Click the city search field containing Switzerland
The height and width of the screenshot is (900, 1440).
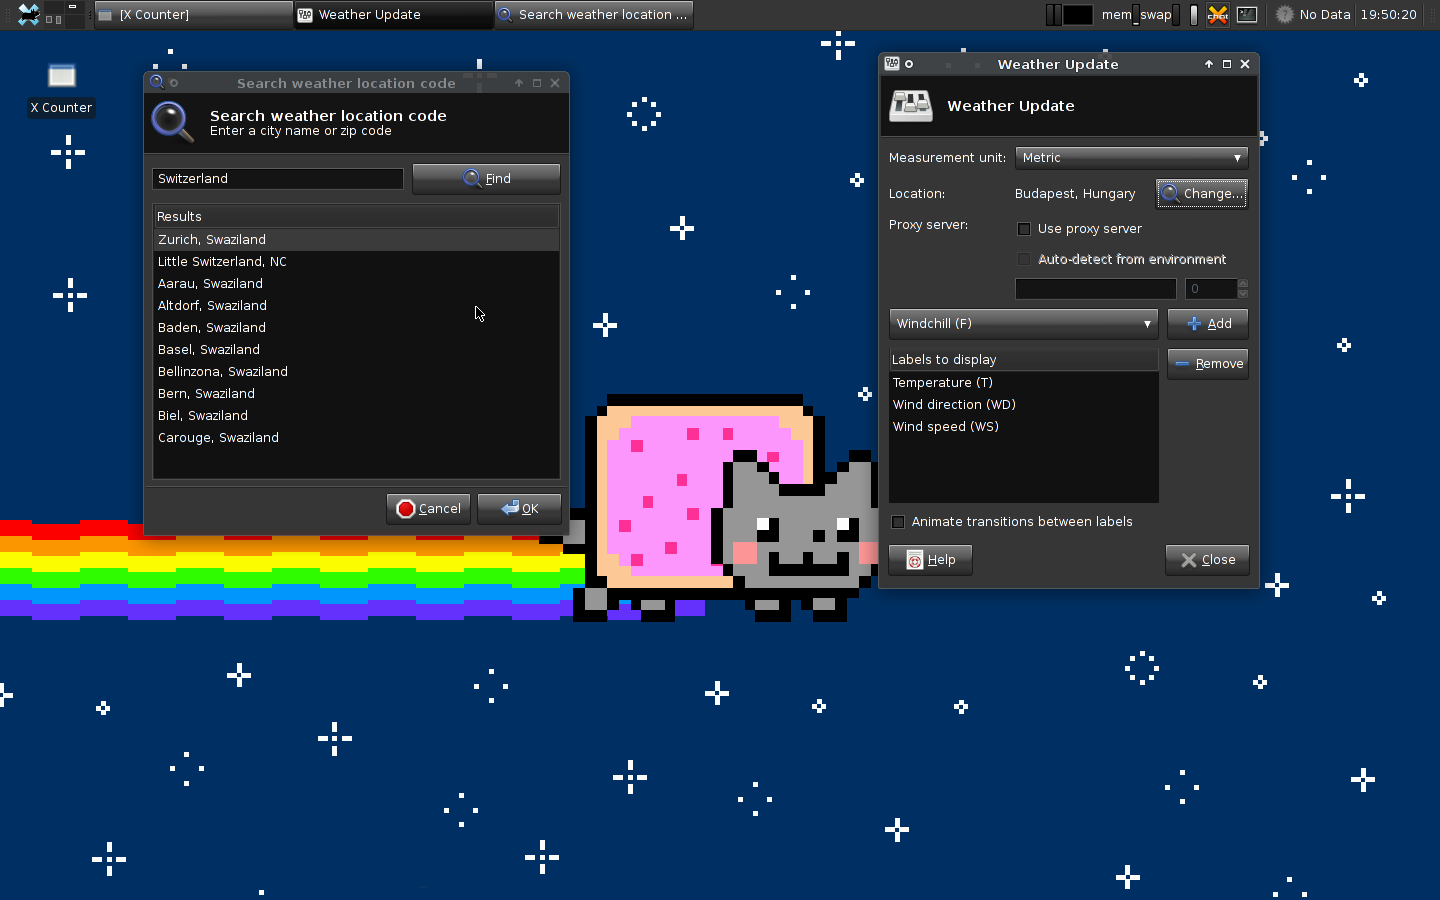(x=278, y=179)
